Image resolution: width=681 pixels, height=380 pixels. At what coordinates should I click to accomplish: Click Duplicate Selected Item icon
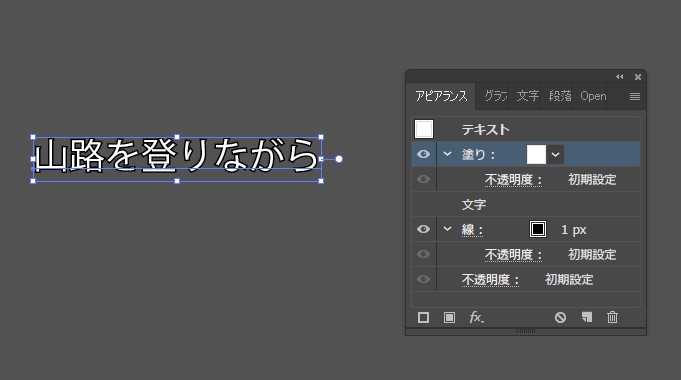pyautogui.click(x=587, y=317)
